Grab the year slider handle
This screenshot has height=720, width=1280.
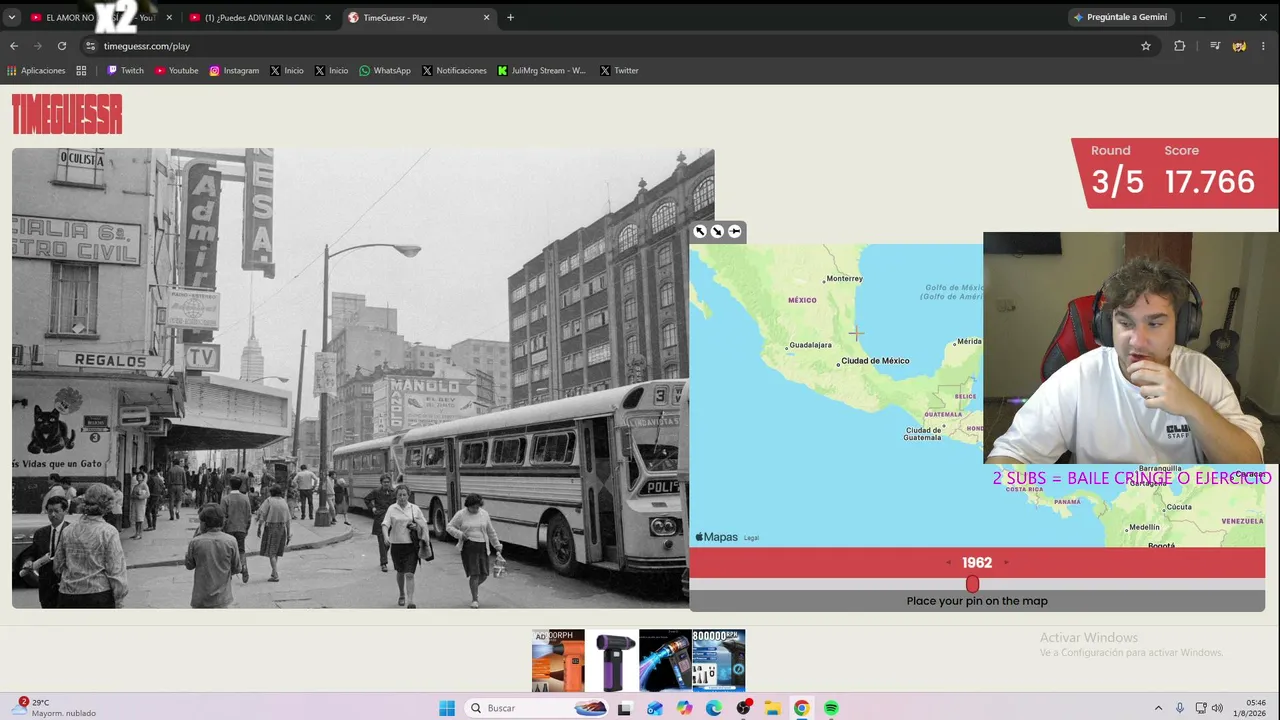(972, 584)
